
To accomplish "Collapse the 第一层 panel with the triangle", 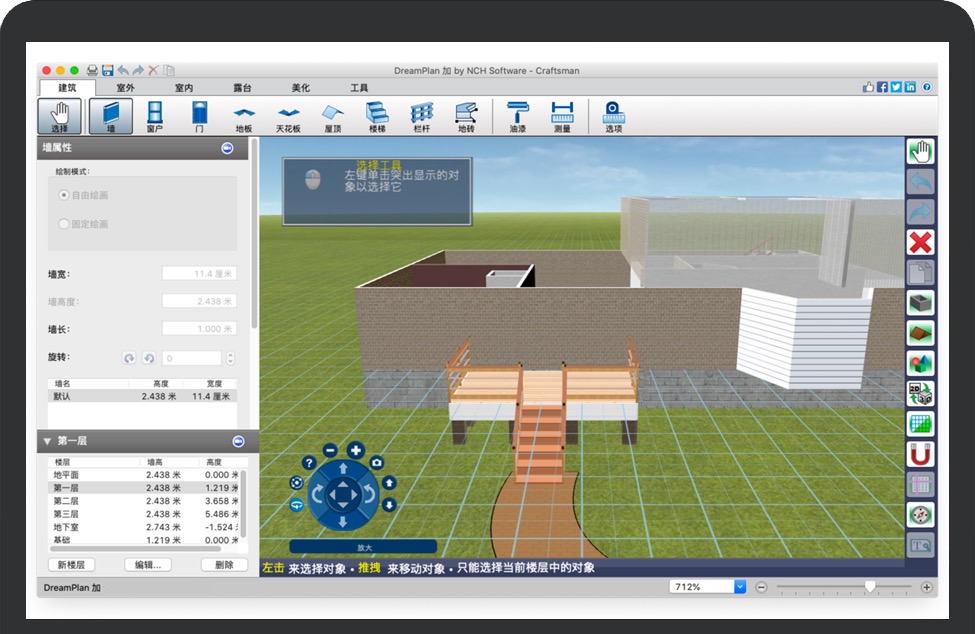I will (47, 441).
